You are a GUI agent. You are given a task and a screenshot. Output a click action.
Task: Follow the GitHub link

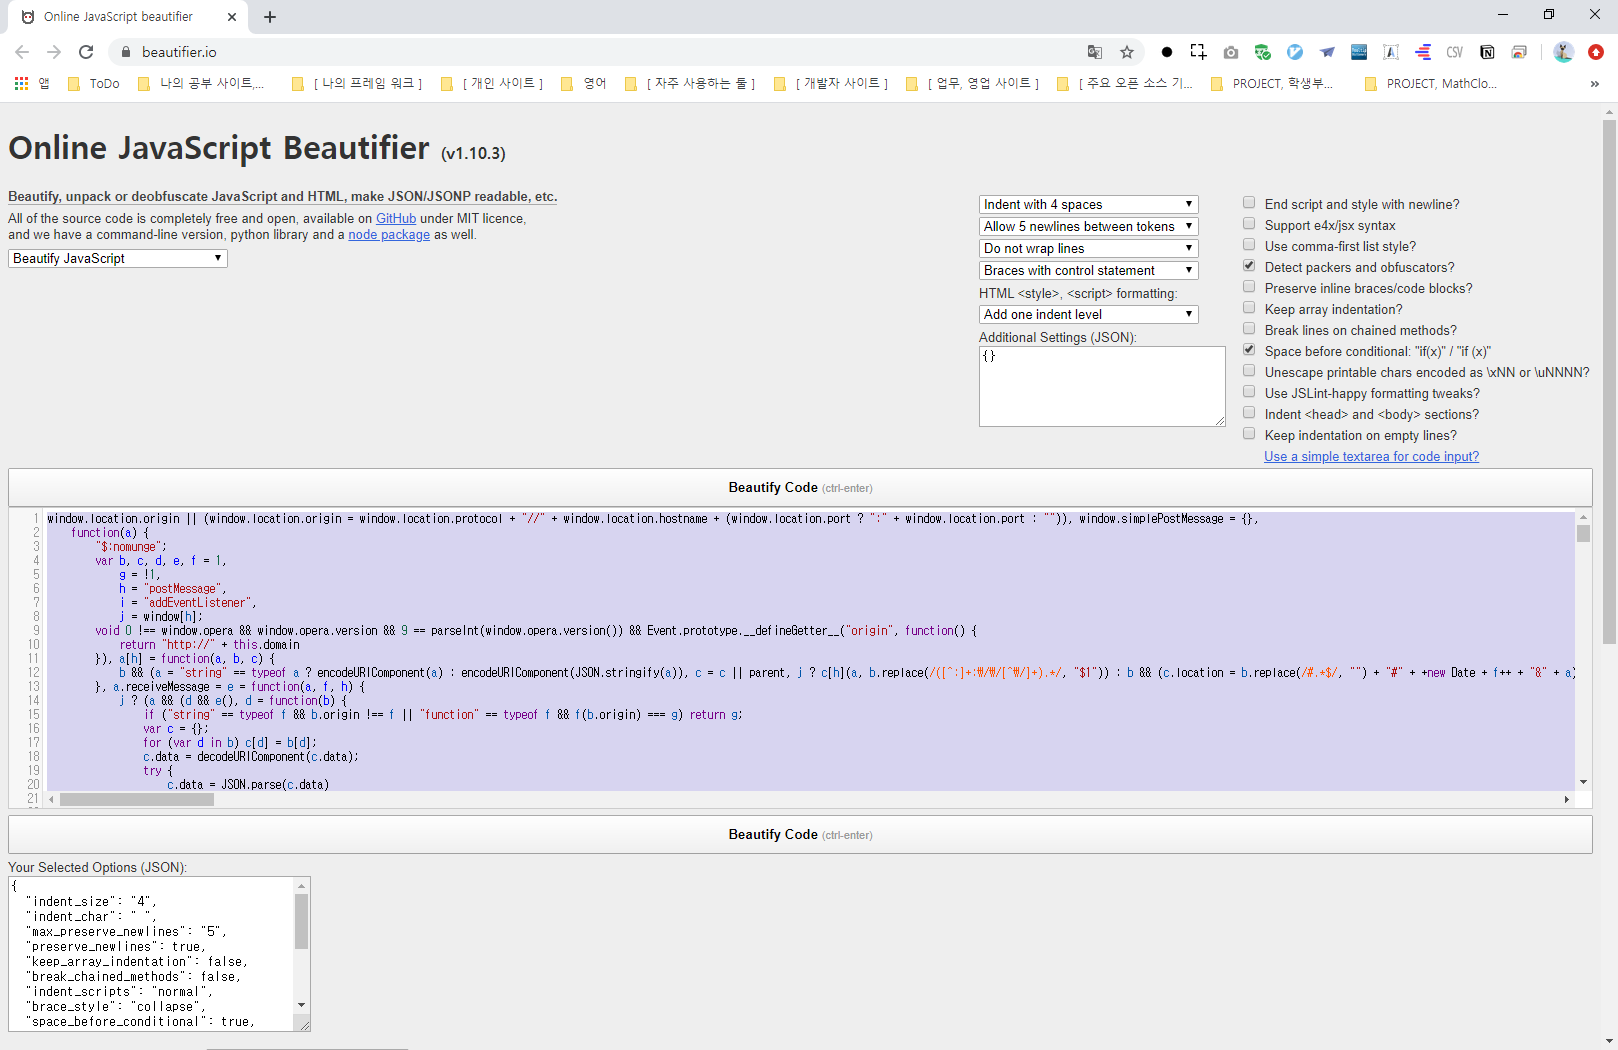(396, 218)
